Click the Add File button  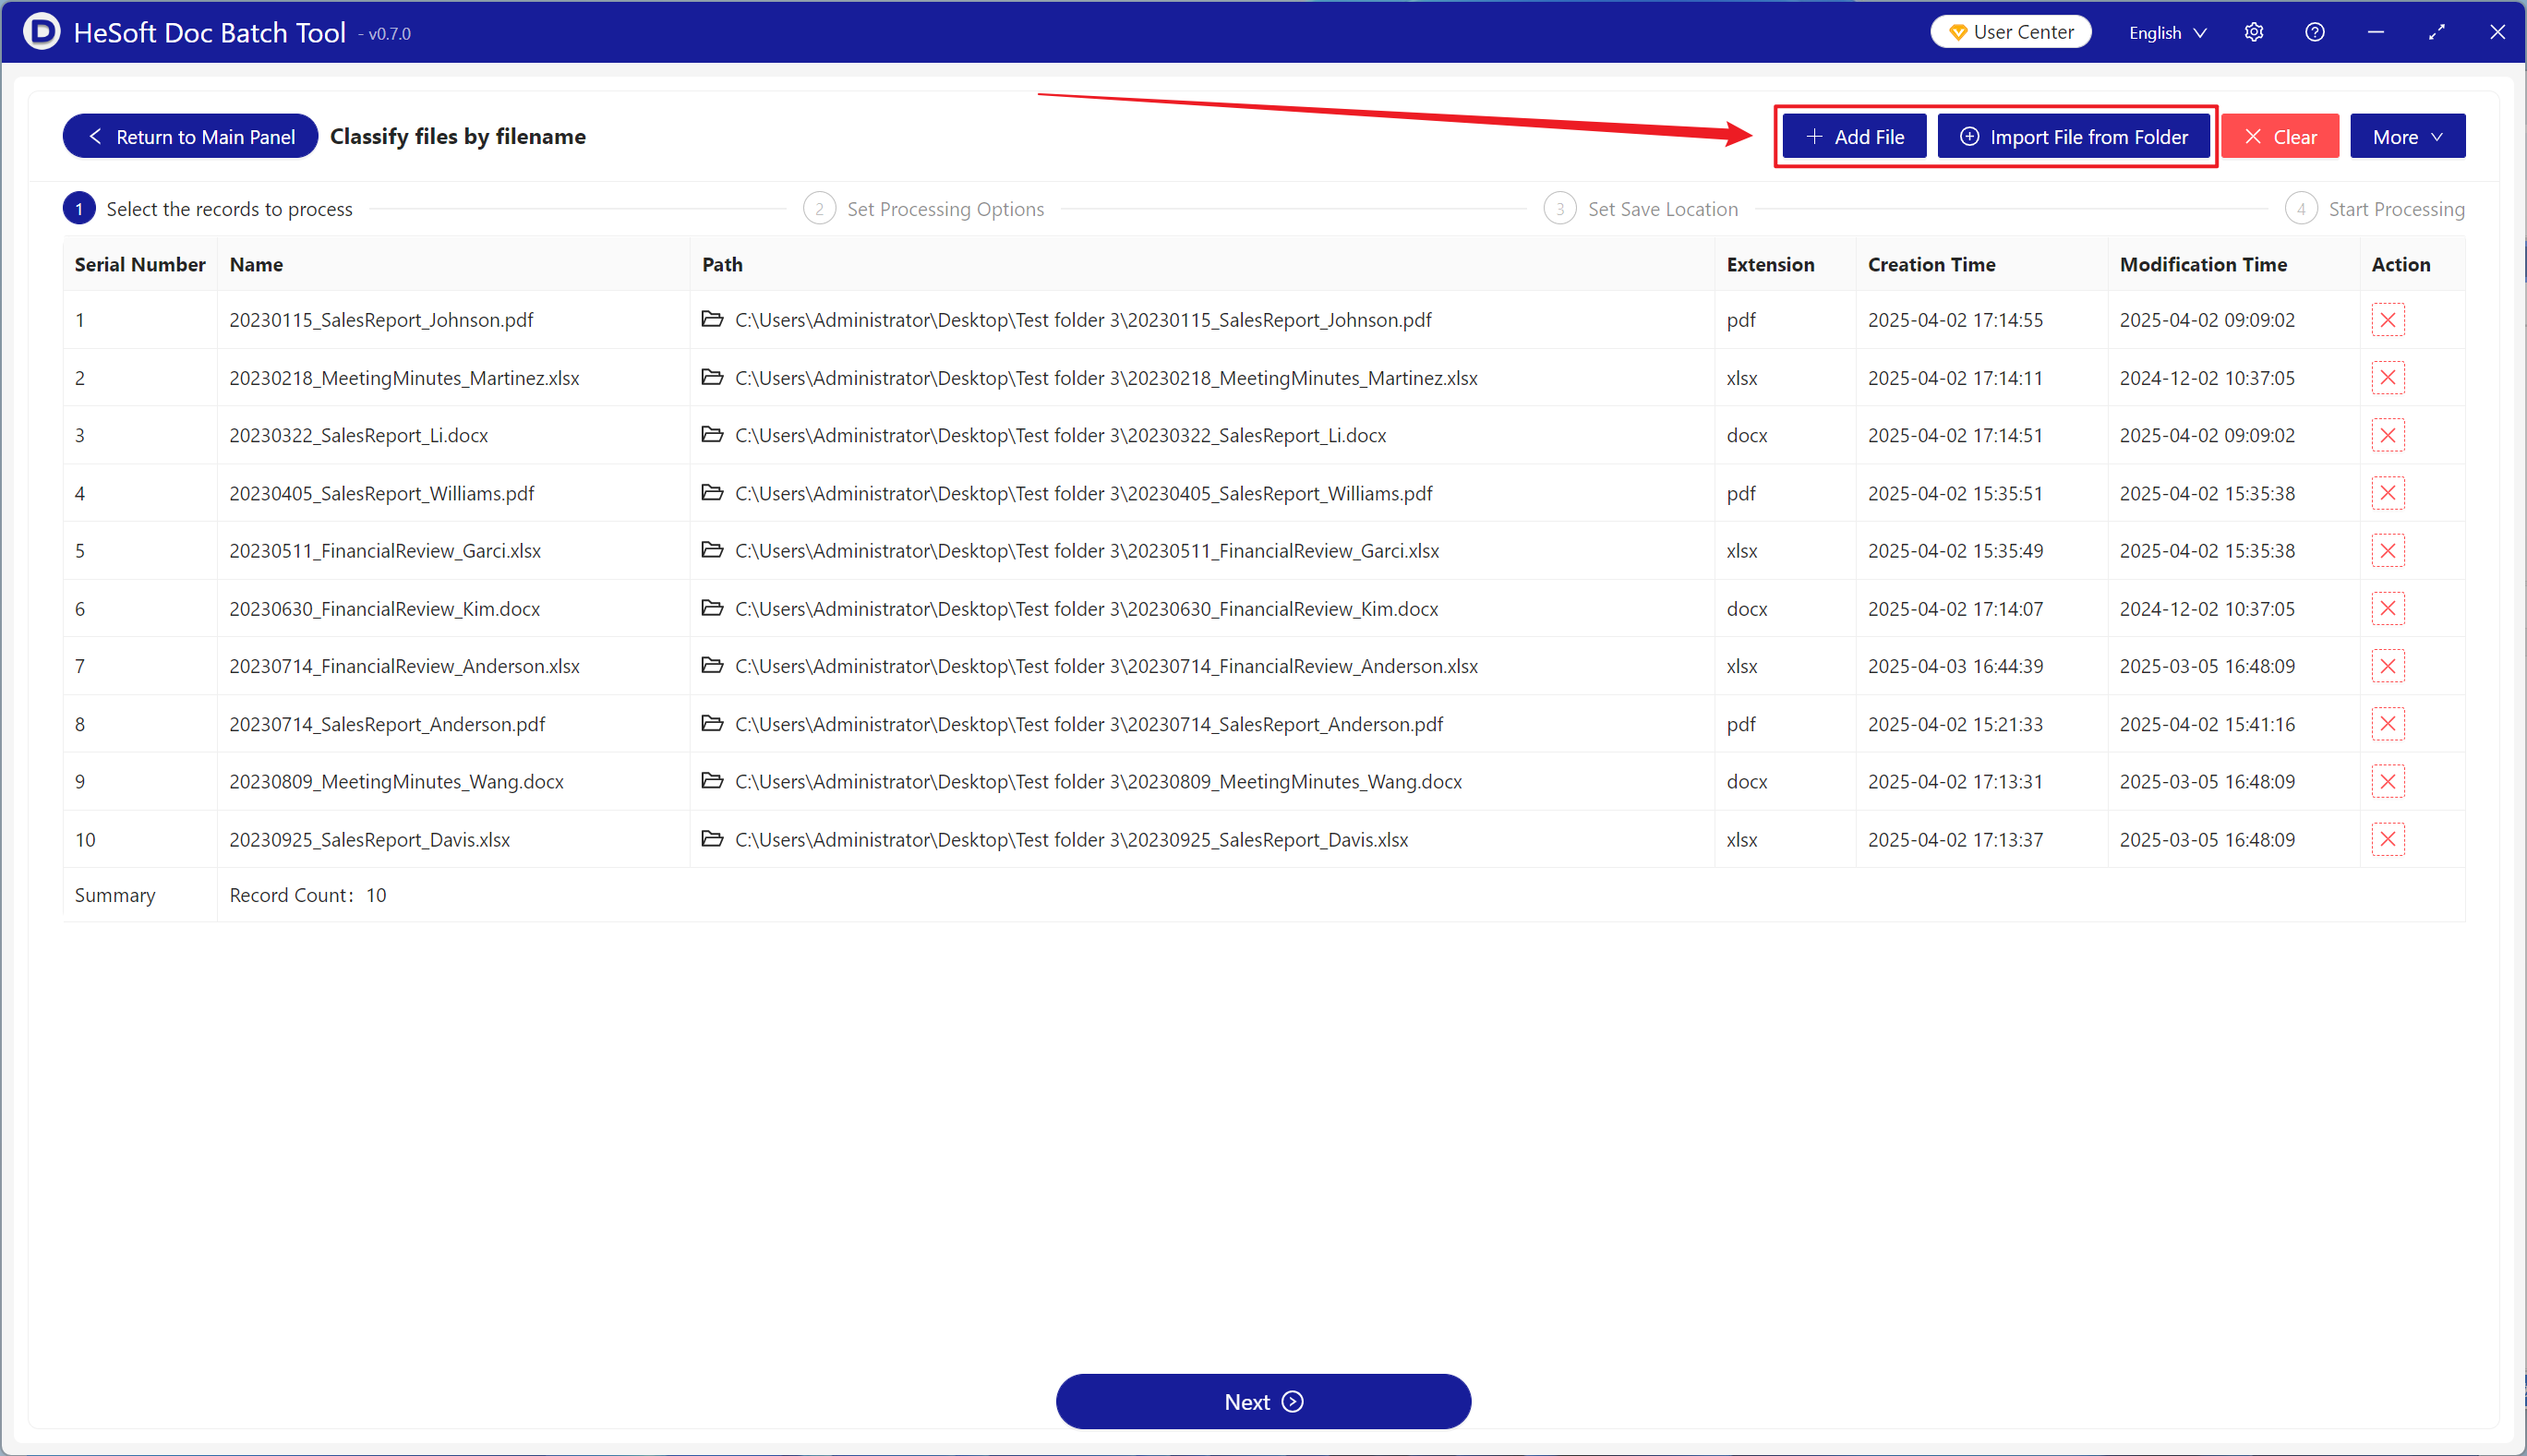coord(1854,136)
